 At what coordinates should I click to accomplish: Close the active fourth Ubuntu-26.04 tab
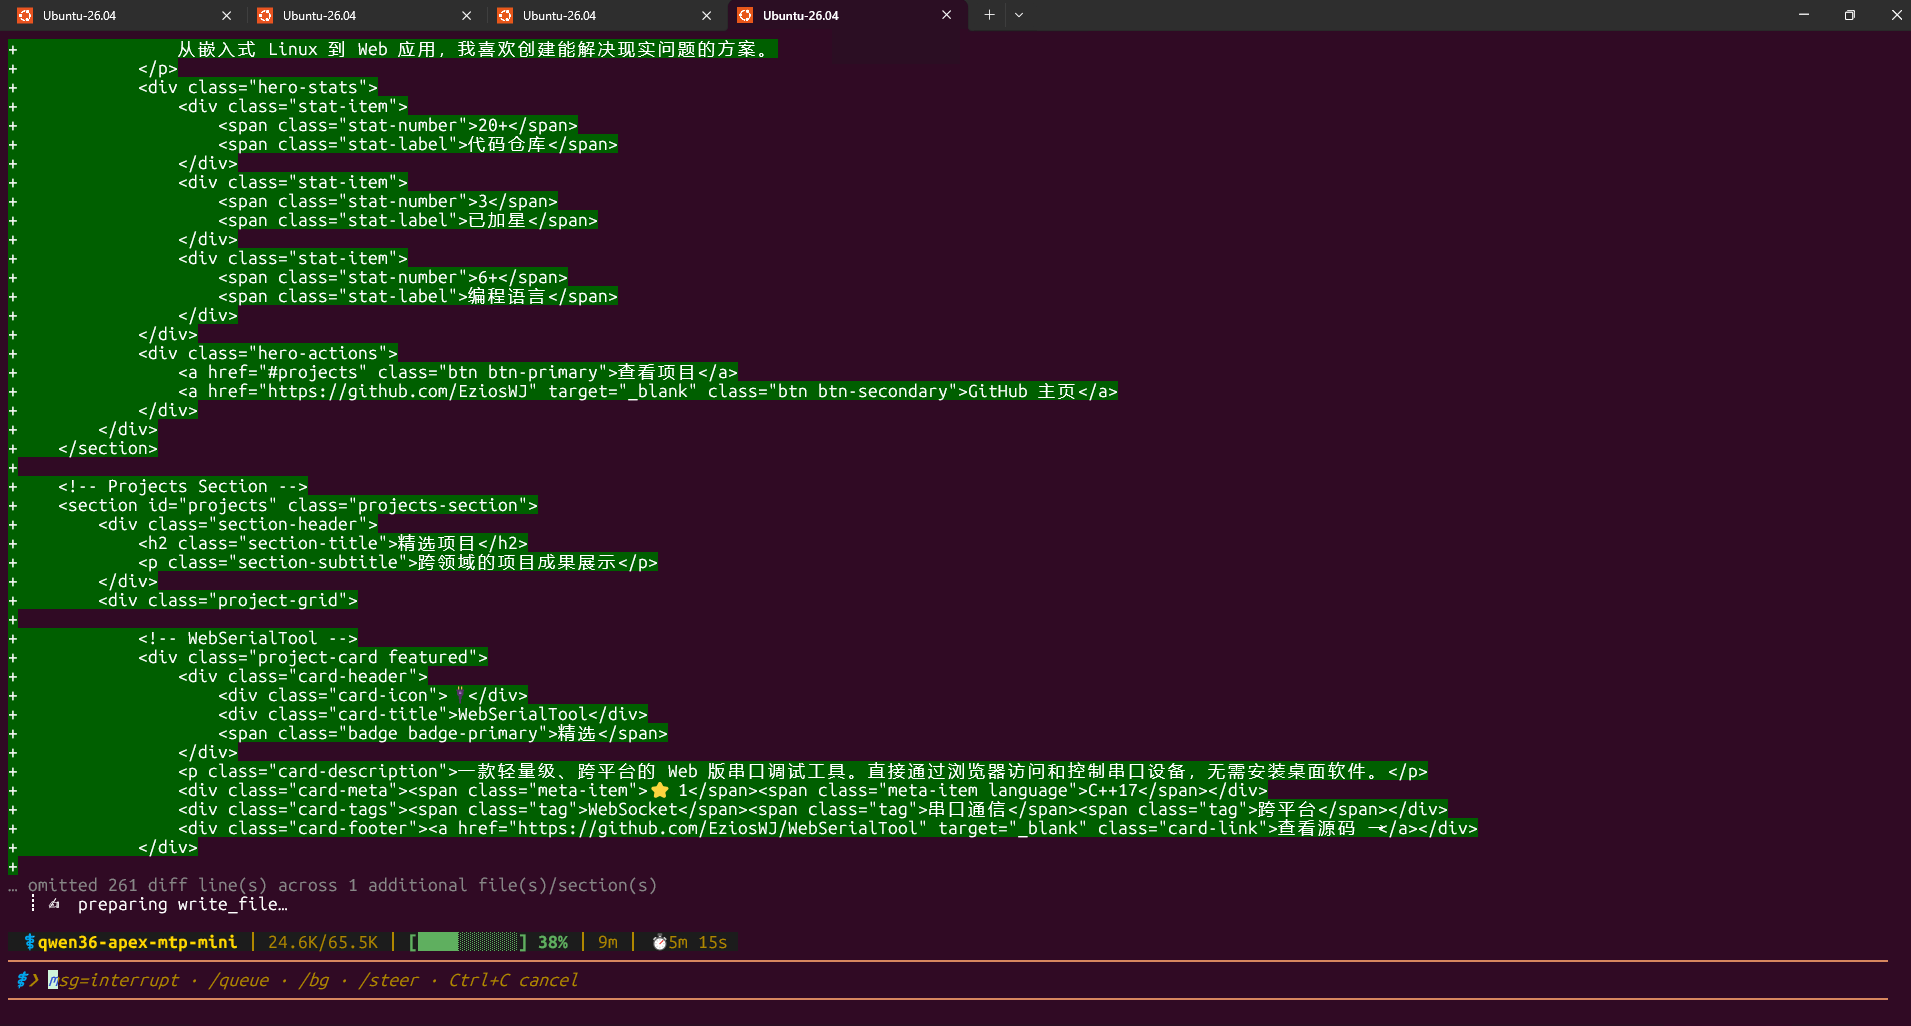point(946,15)
